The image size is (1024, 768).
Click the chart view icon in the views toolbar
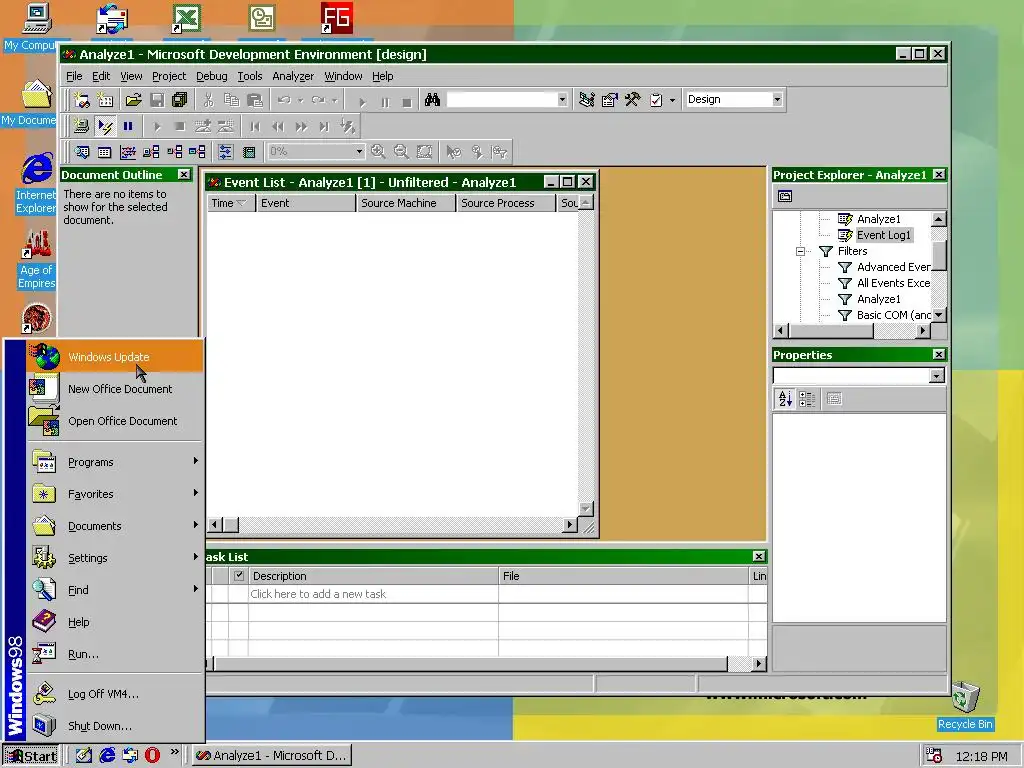[x=128, y=152]
